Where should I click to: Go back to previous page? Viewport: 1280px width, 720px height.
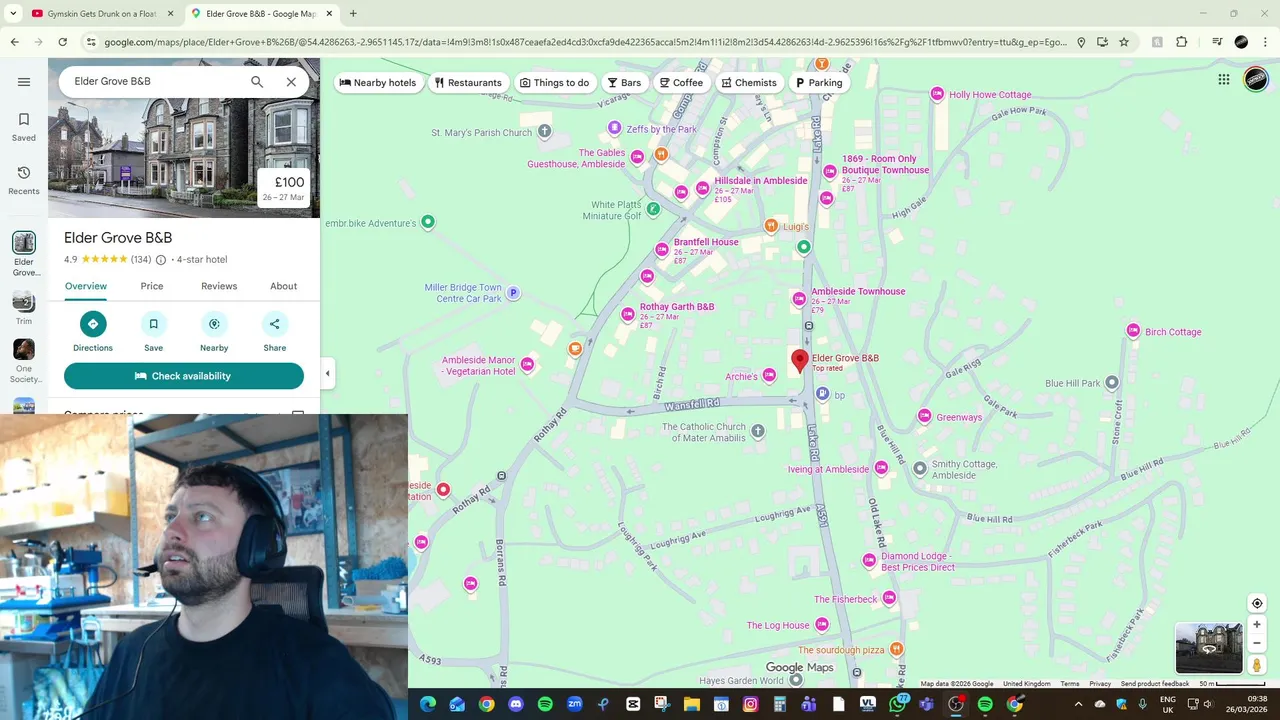tap(14, 42)
